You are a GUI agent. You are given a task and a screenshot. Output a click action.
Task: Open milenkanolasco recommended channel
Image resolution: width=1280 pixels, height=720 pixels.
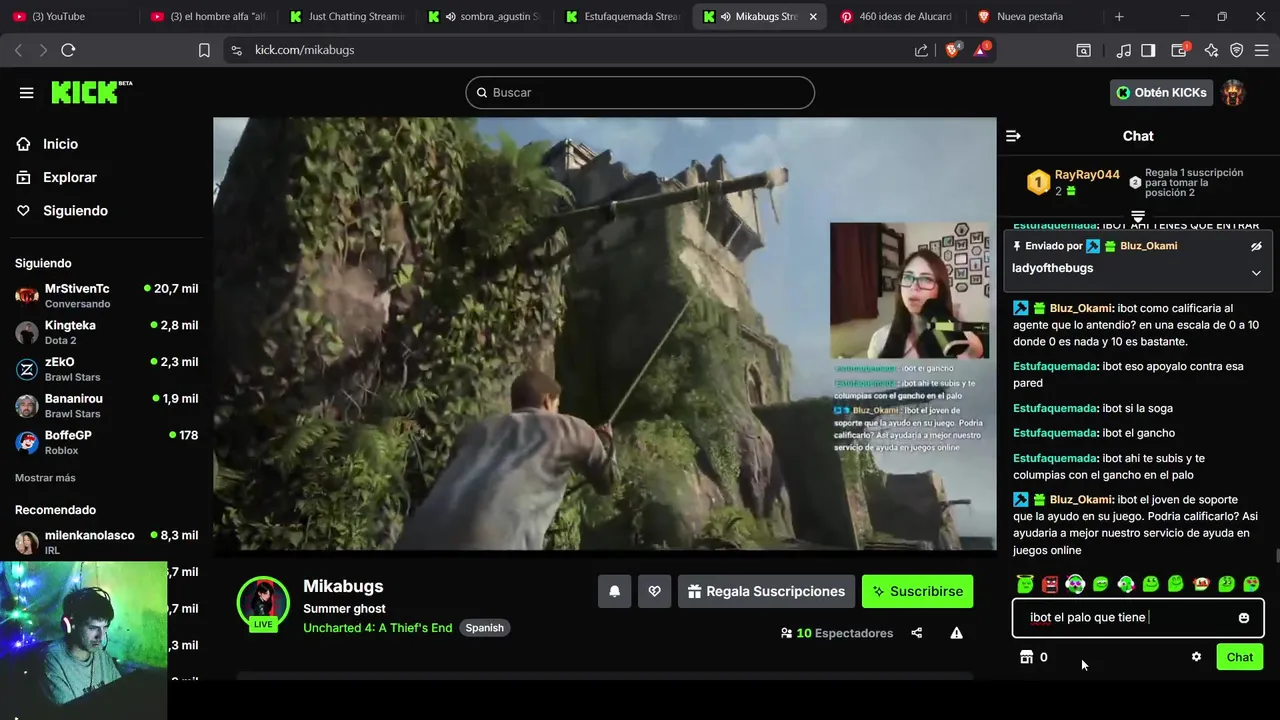click(107, 542)
